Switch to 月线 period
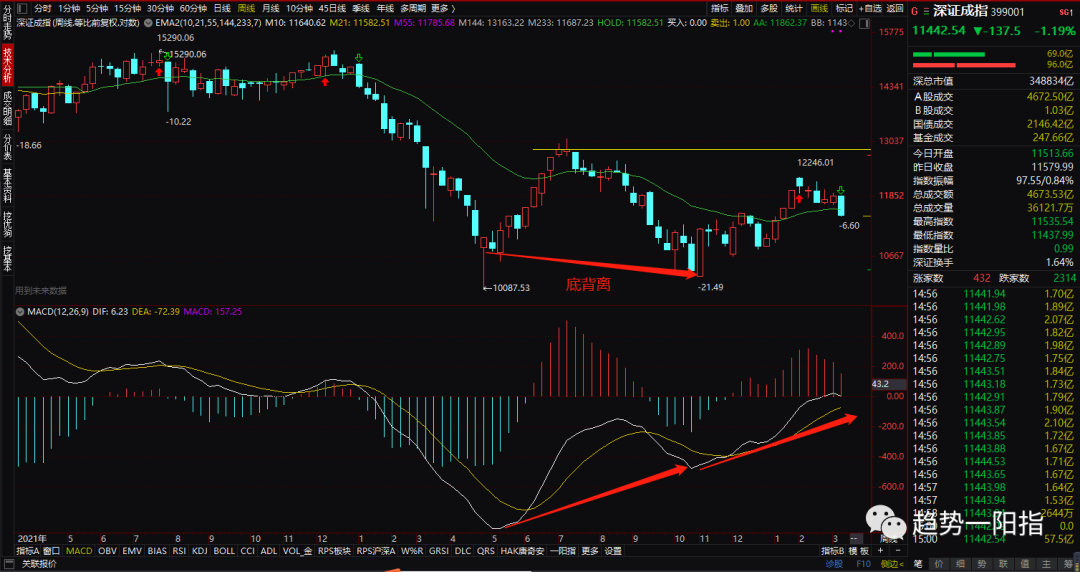Viewport: 1080px width, 572px height. [271, 8]
